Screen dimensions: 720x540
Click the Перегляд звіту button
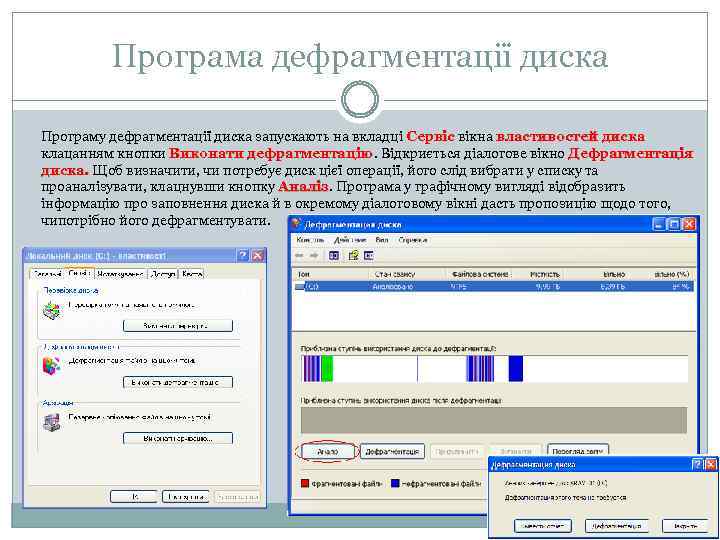[578, 450]
